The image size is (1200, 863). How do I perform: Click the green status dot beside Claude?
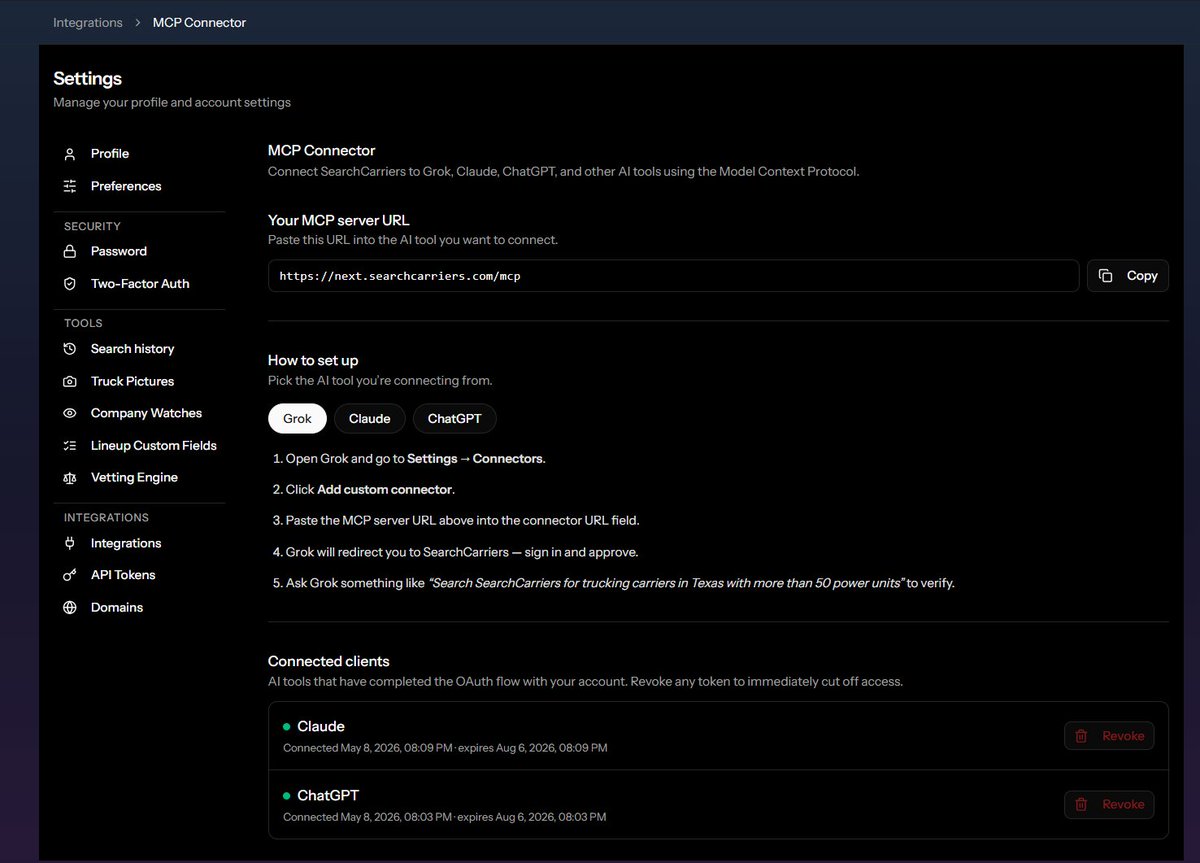(x=286, y=727)
